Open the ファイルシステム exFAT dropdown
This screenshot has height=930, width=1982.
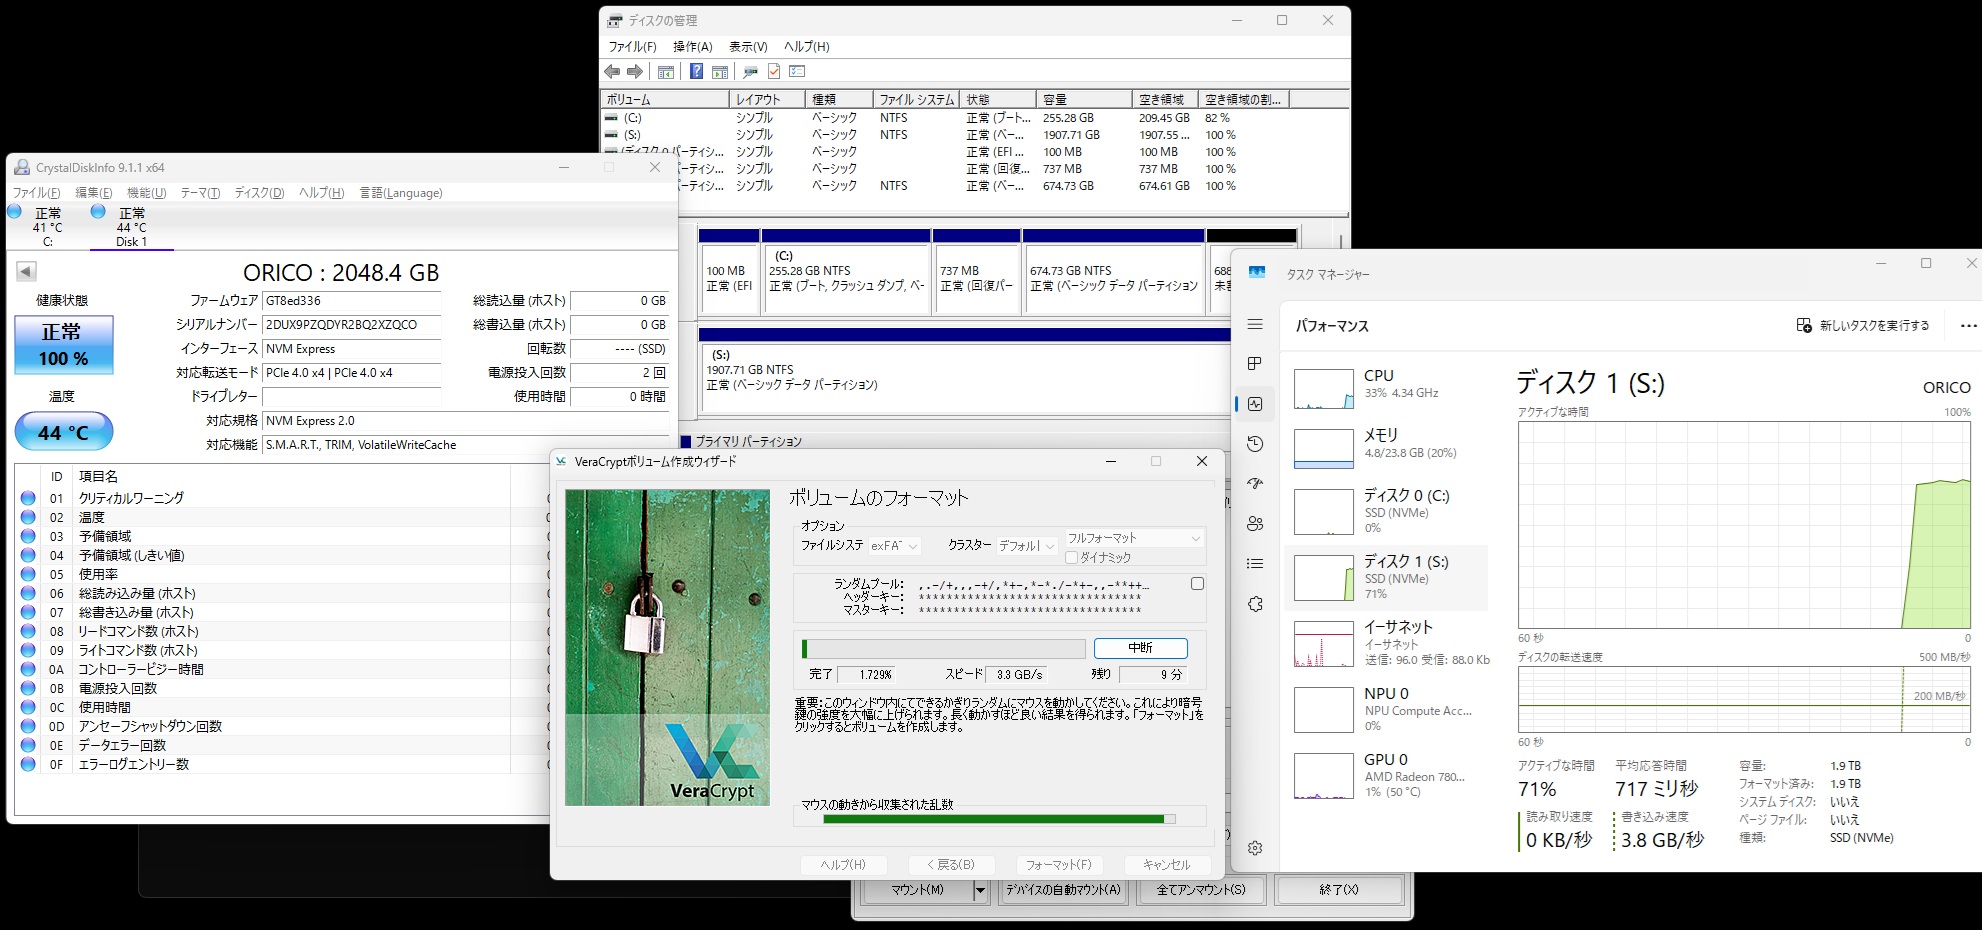pos(895,546)
